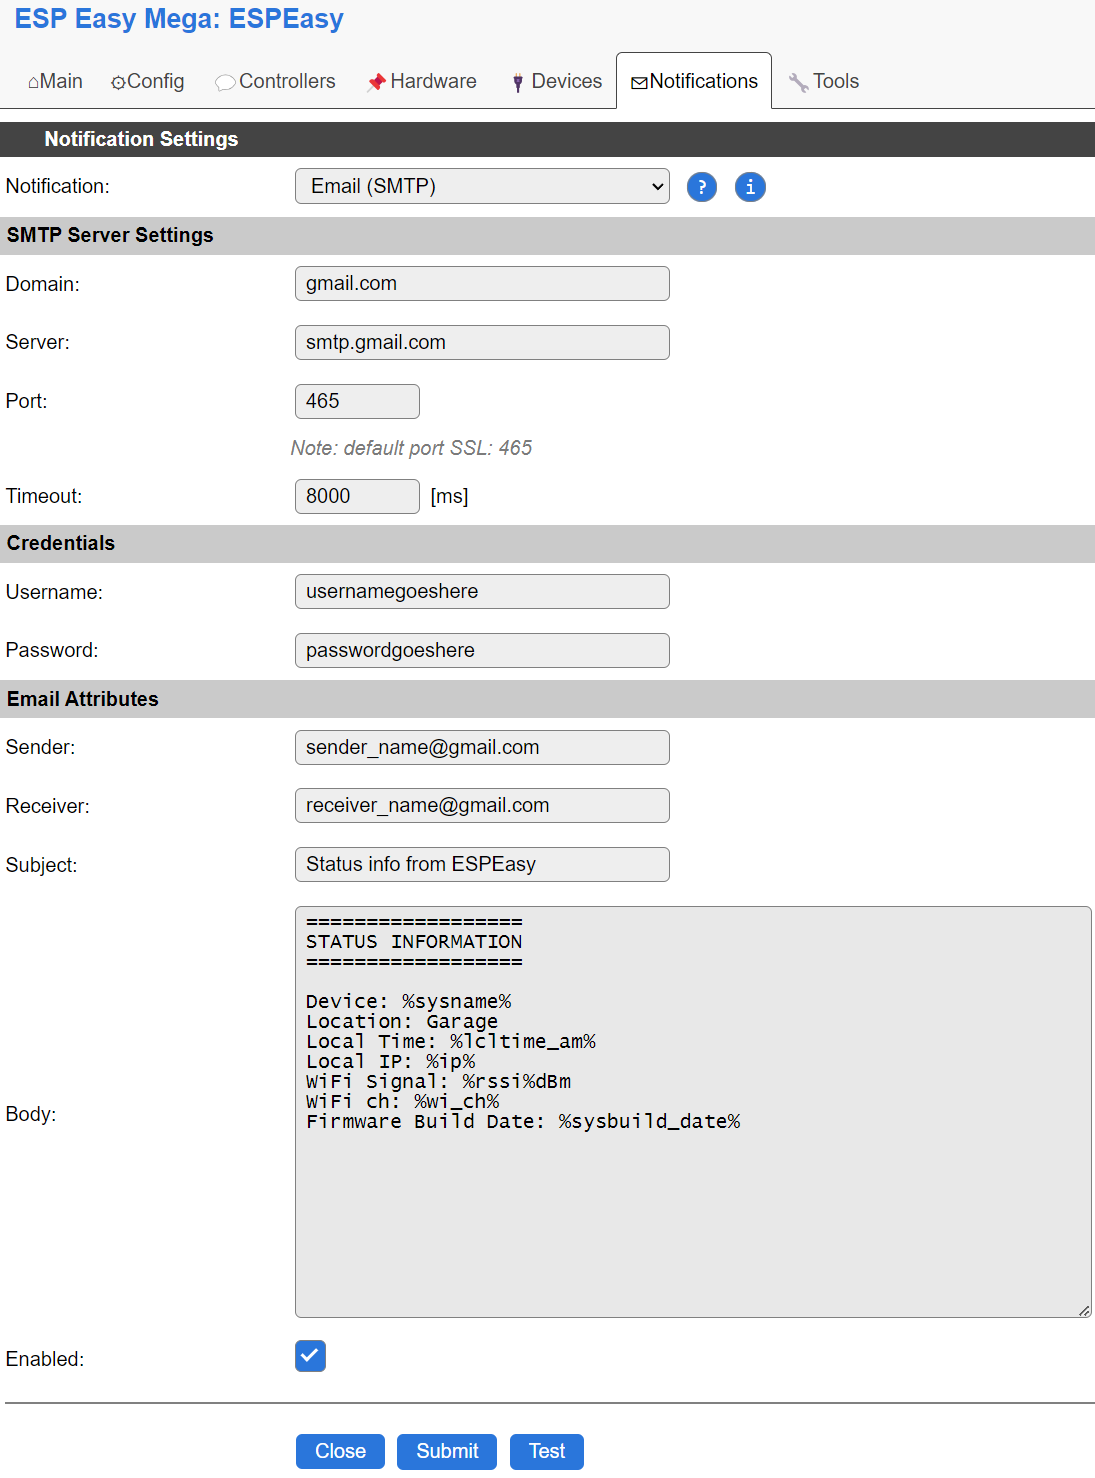Click the Close button
Screen dimensions: 1095x1478
(x=340, y=1451)
